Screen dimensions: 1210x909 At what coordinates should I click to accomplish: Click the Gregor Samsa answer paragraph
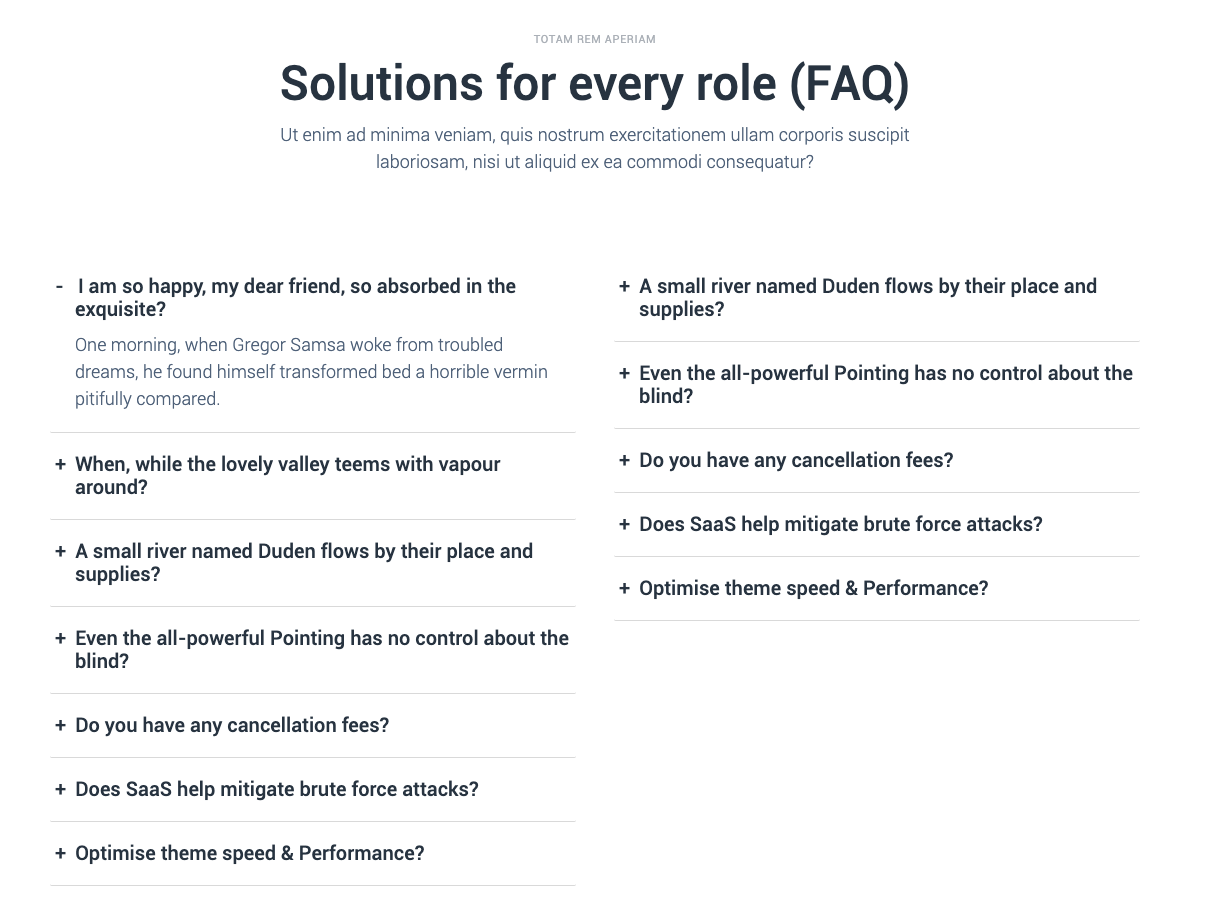[312, 372]
